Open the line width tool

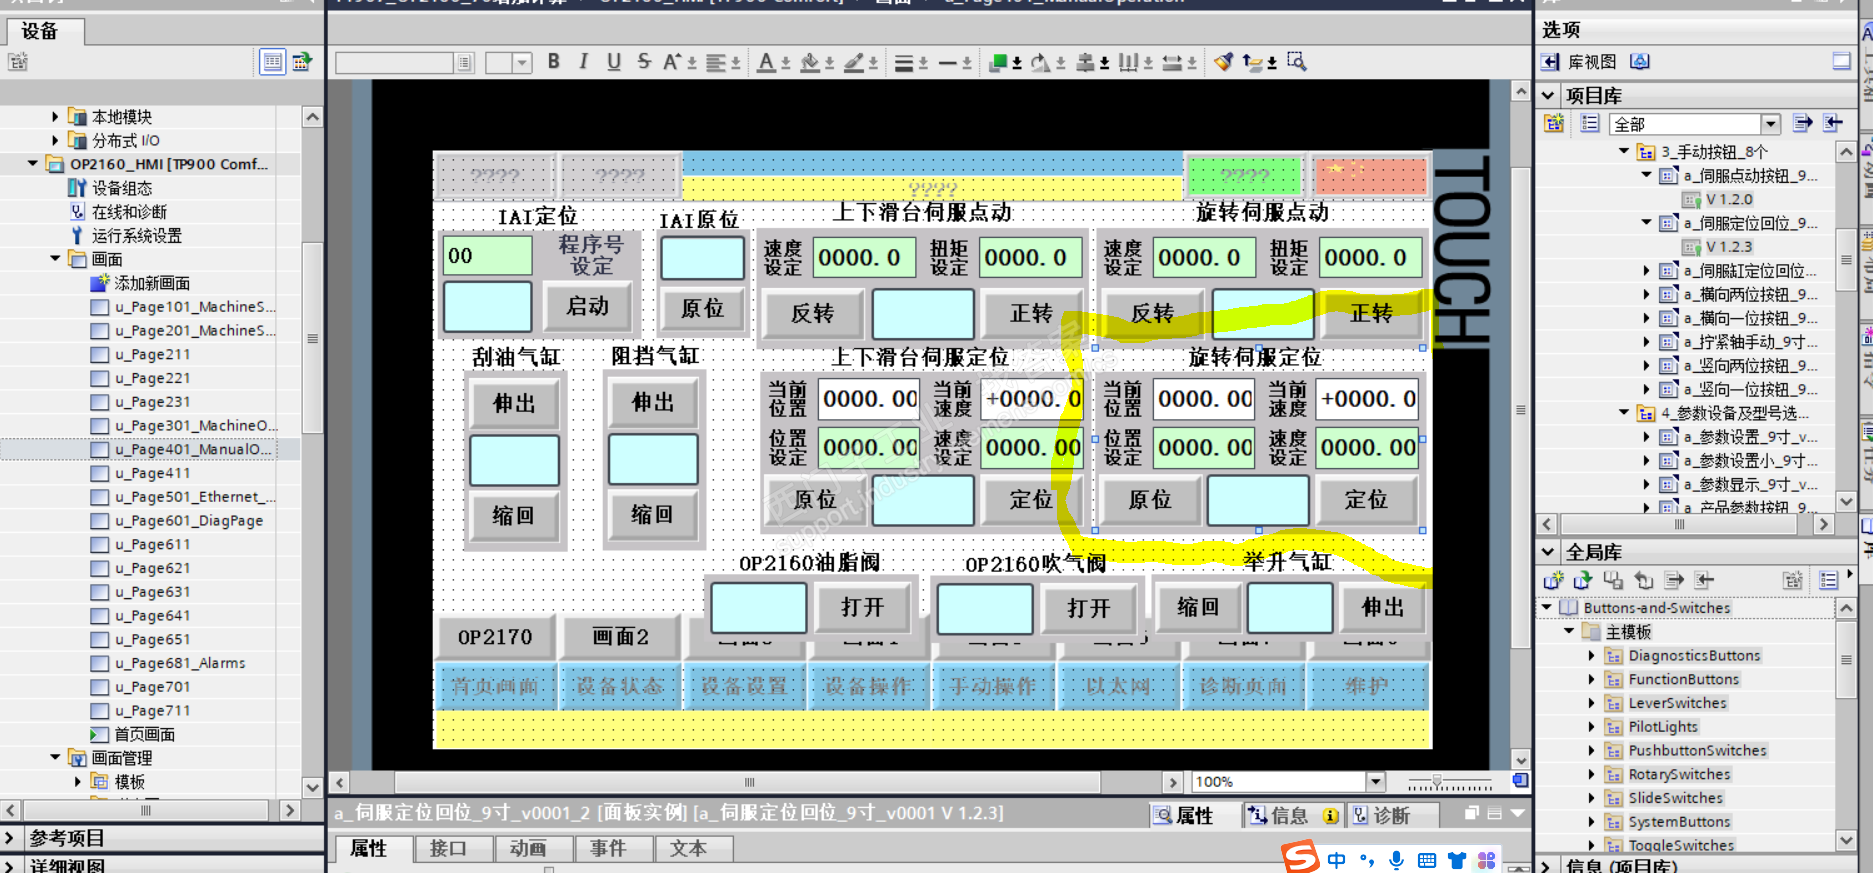pos(910,62)
